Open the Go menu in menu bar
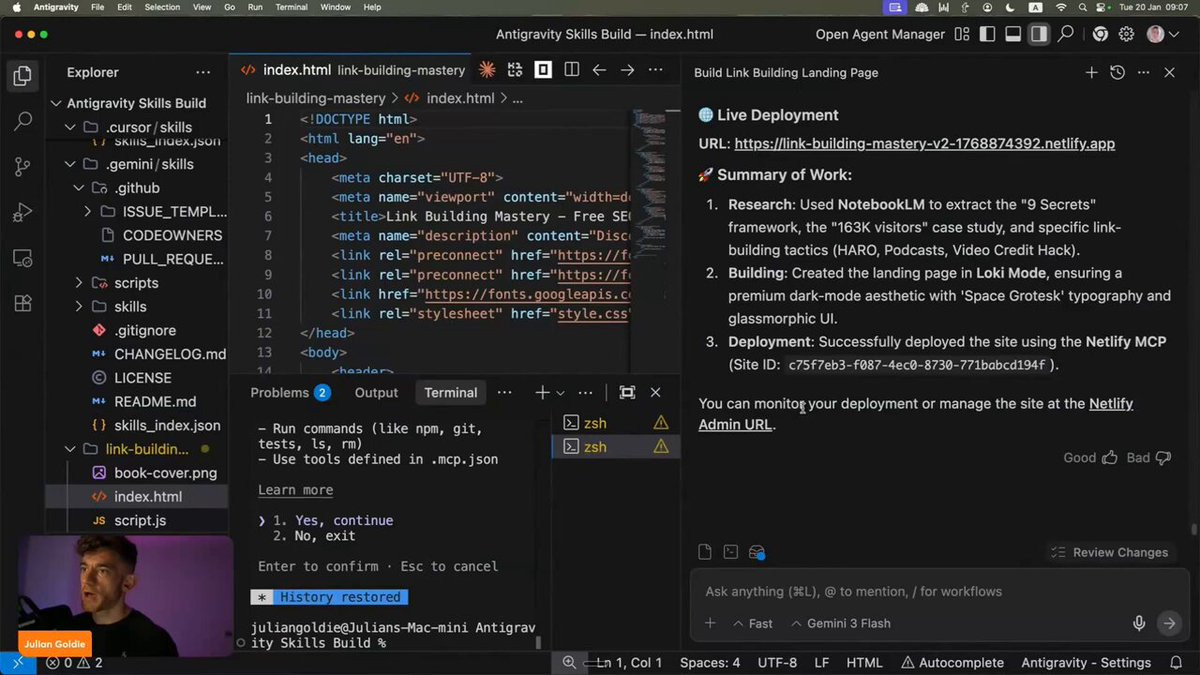Viewport: 1200px width, 675px height. point(230,7)
